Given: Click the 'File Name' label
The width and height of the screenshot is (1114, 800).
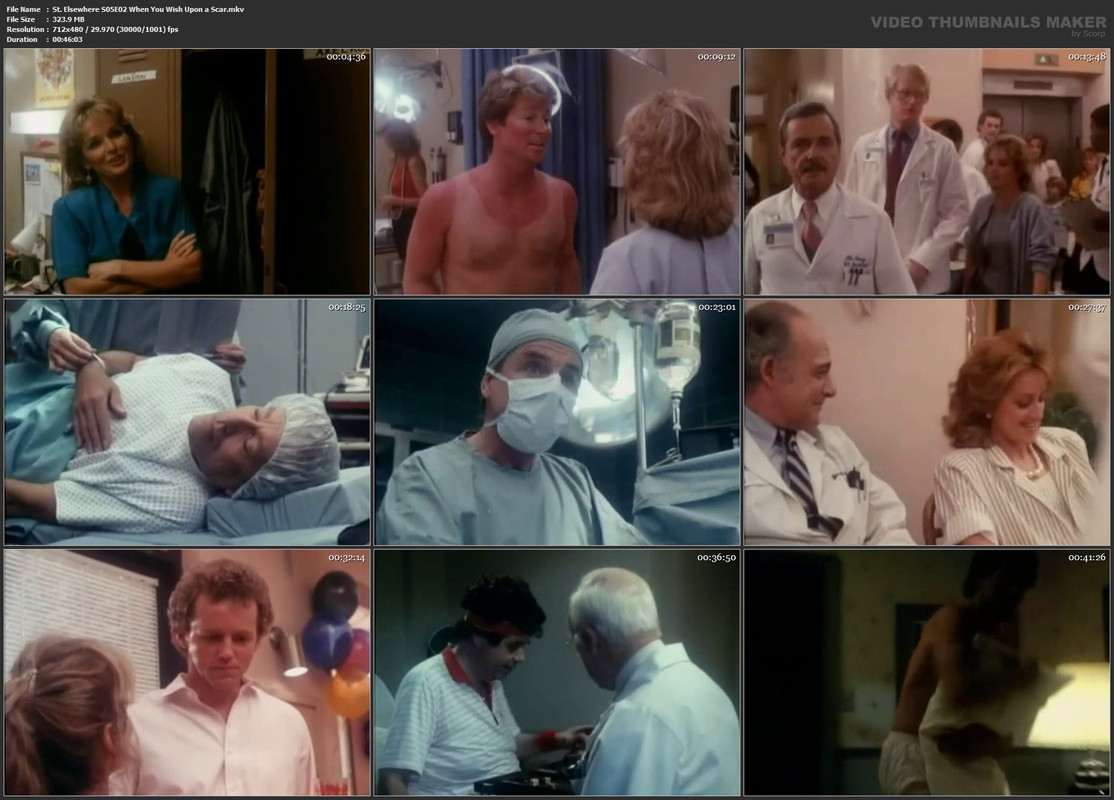Looking at the screenshot, I should [23, 9].
